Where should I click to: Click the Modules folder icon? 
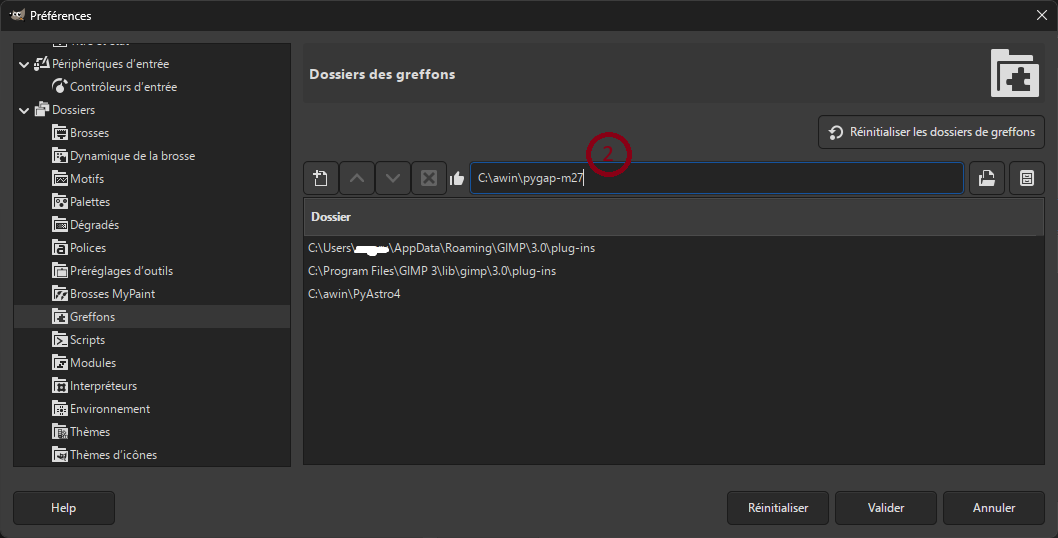(60, 362)
